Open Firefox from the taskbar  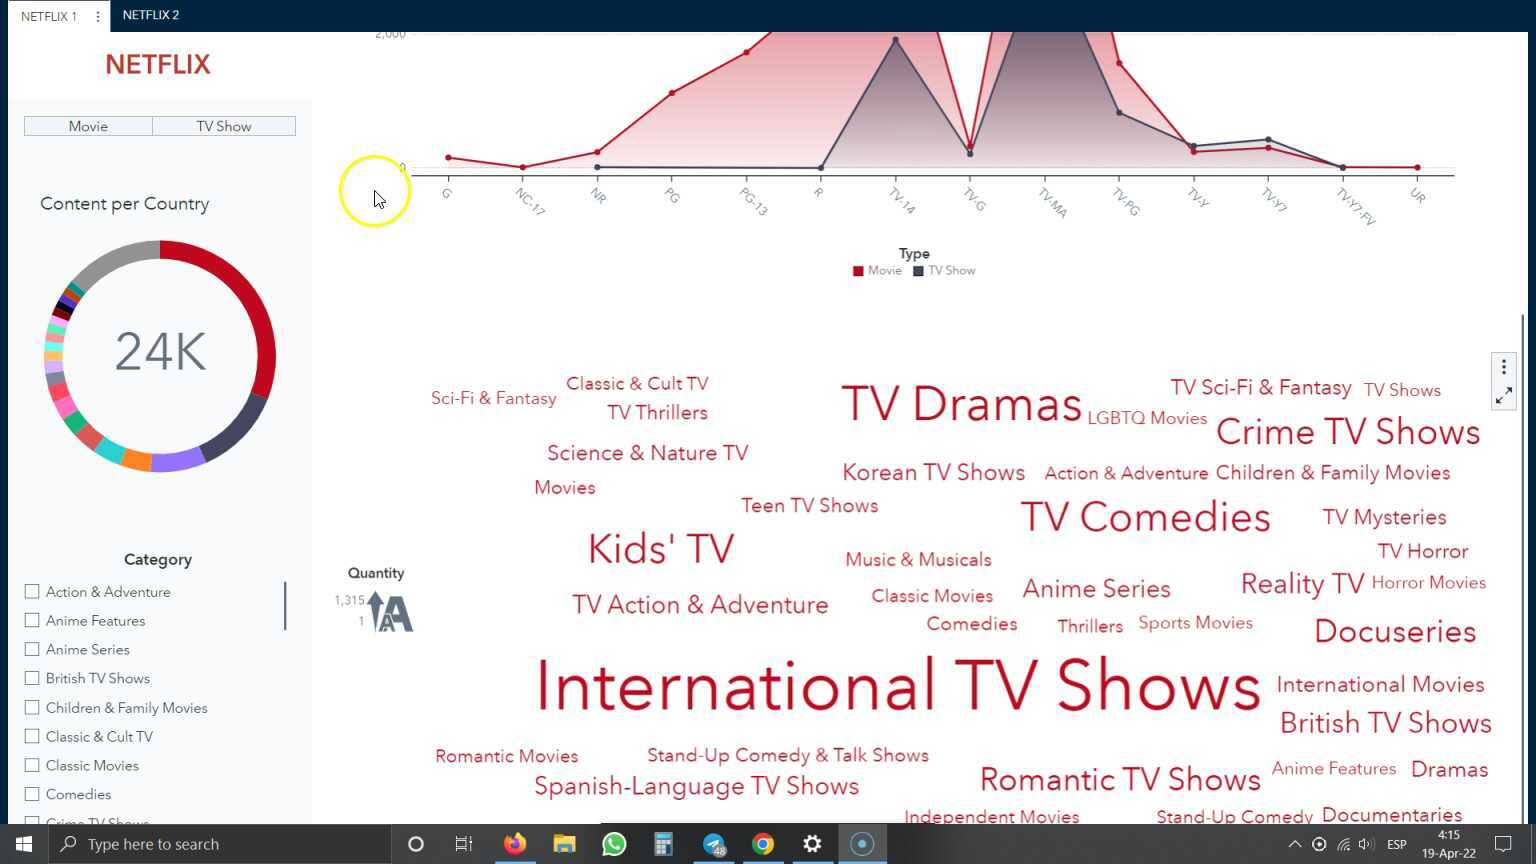coord(514,843)
